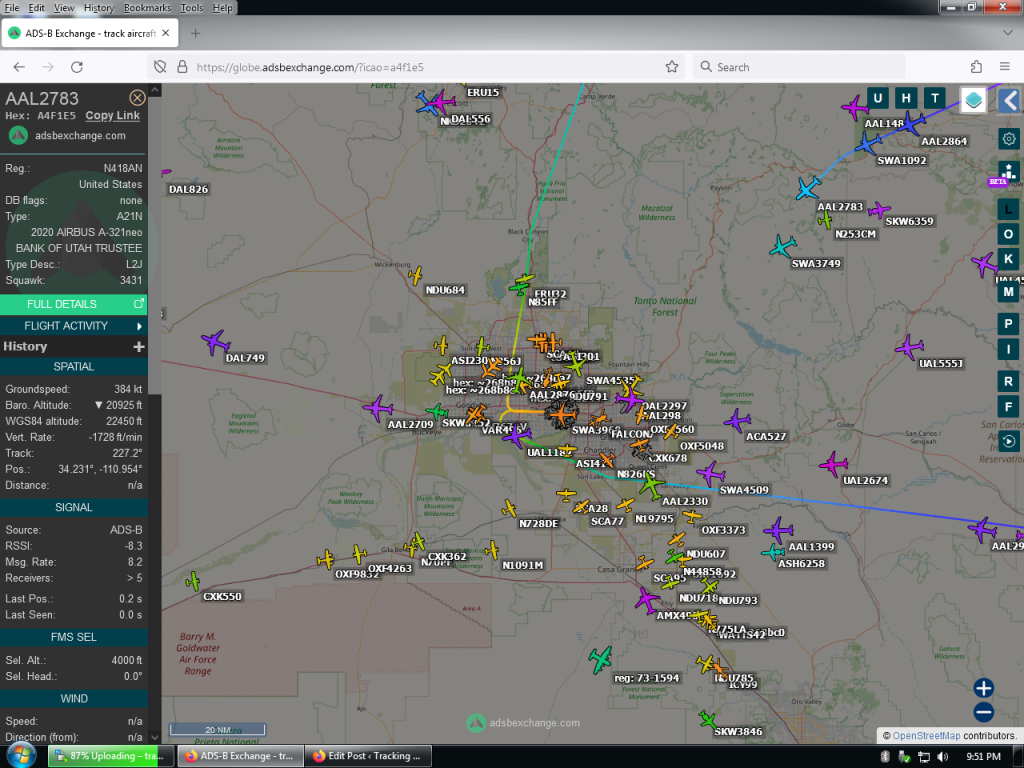The image size is (1024, 768).
Task: Switch to Edit Post taskbar window
Action: click(367, 756)
